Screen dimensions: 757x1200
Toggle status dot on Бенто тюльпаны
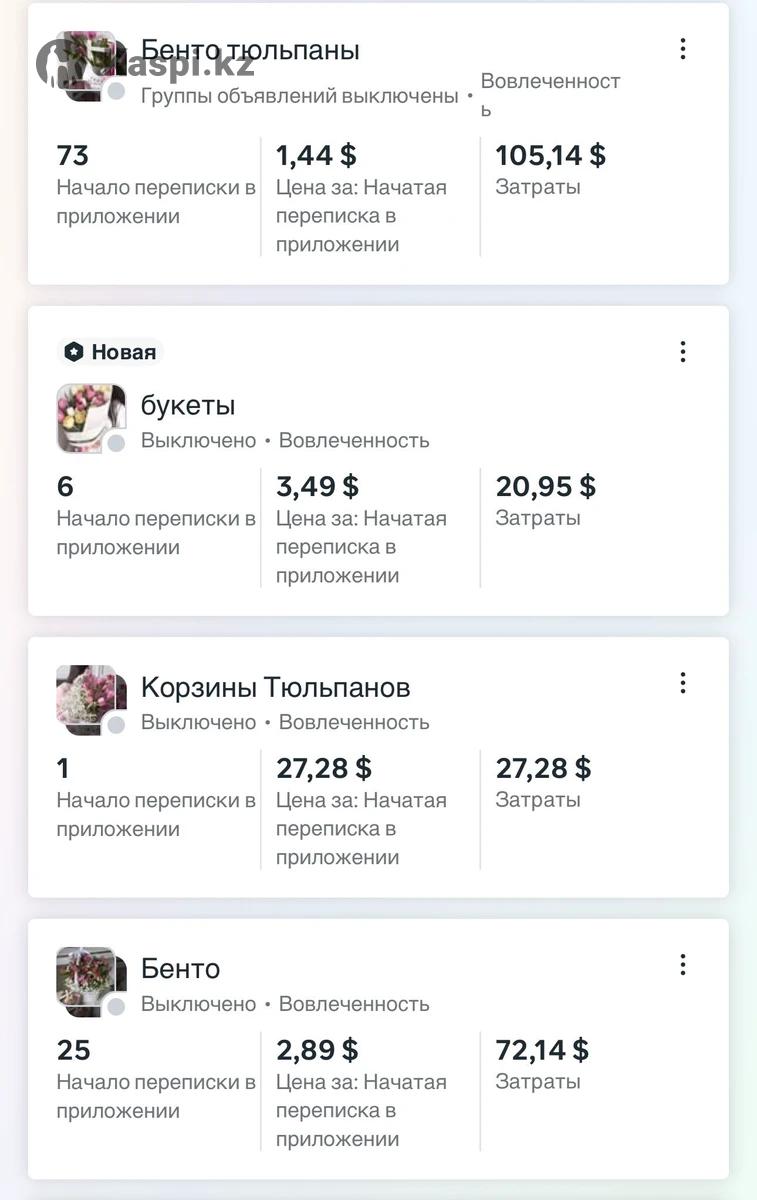pos(116,92)
